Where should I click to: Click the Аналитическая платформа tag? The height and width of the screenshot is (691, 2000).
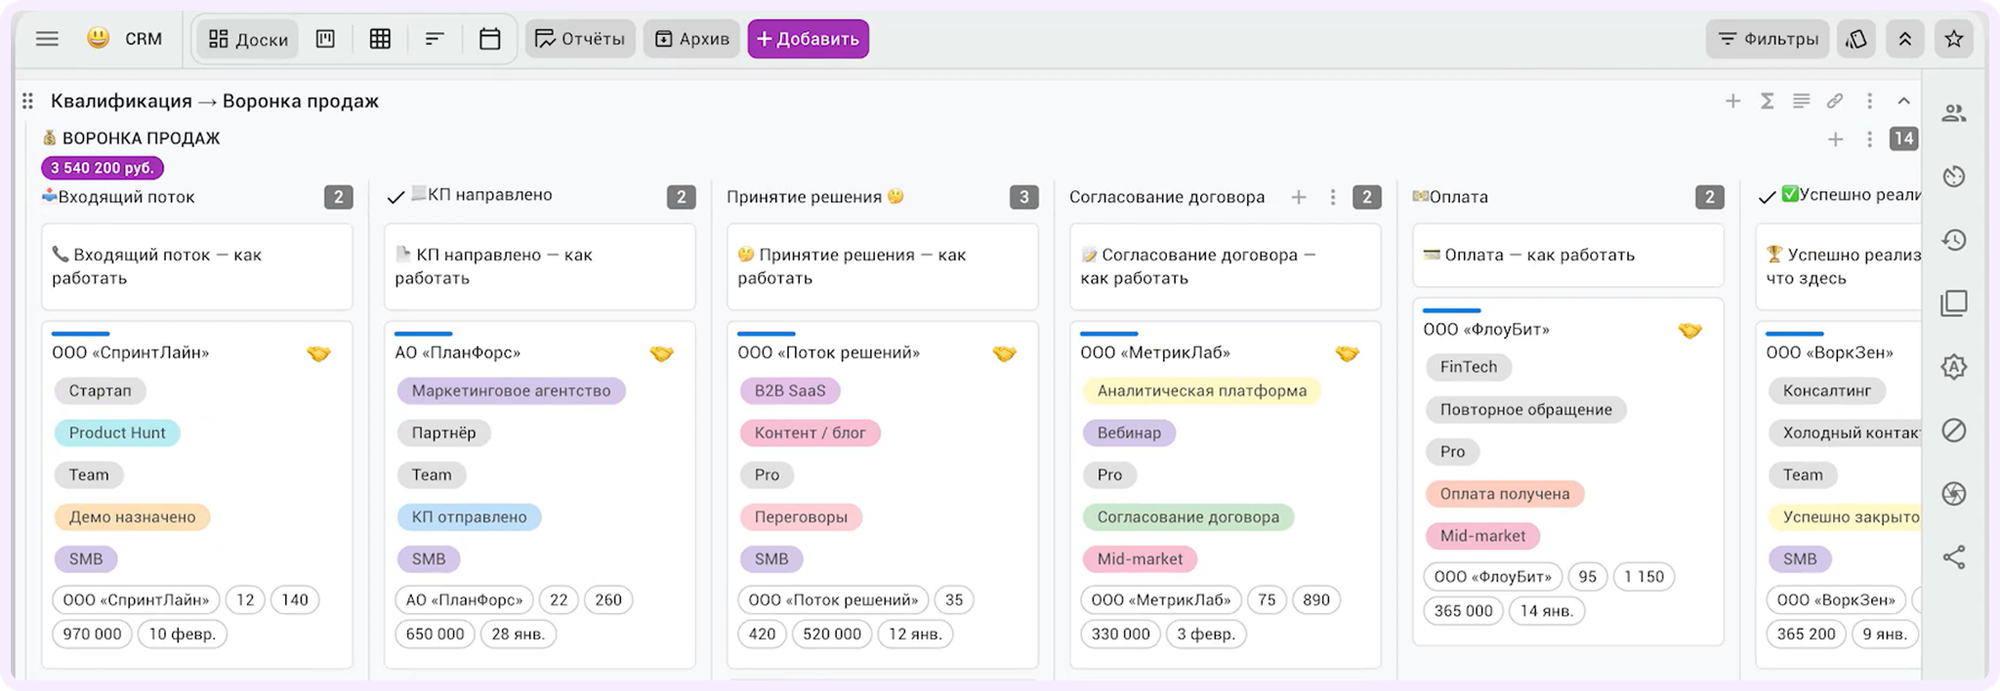[1202, 391]
